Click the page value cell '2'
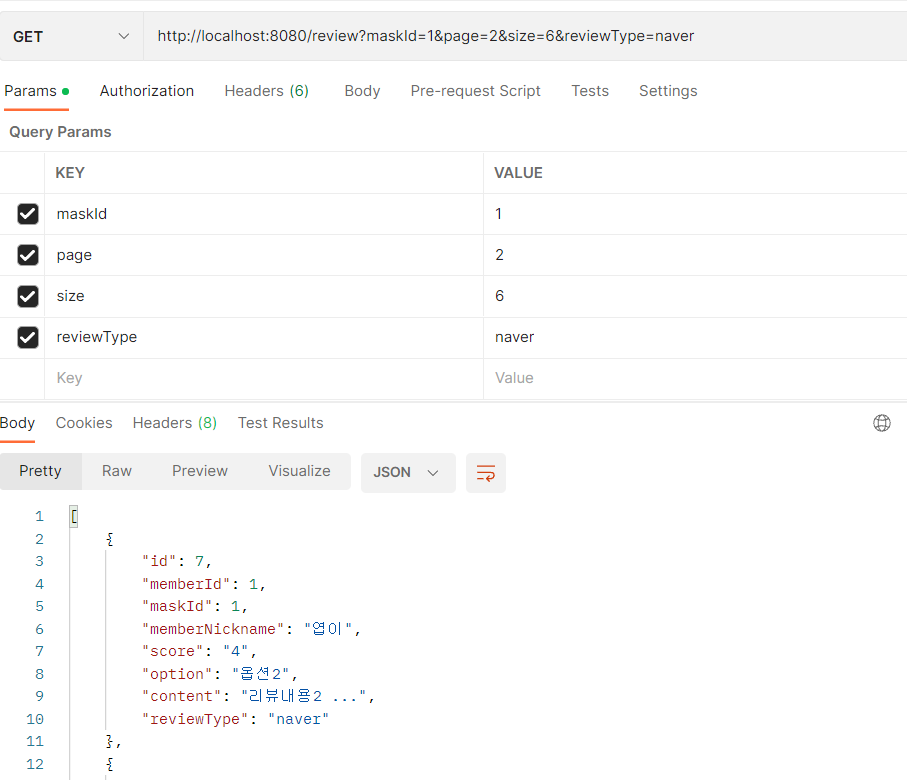 (x=695, y=255)
